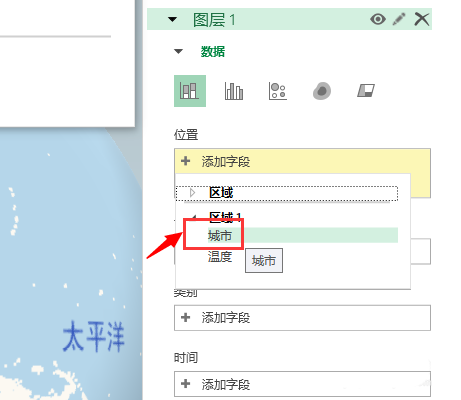Select the region chart type
The height and width of the screenshot is (400, 461).
point(366,91)
